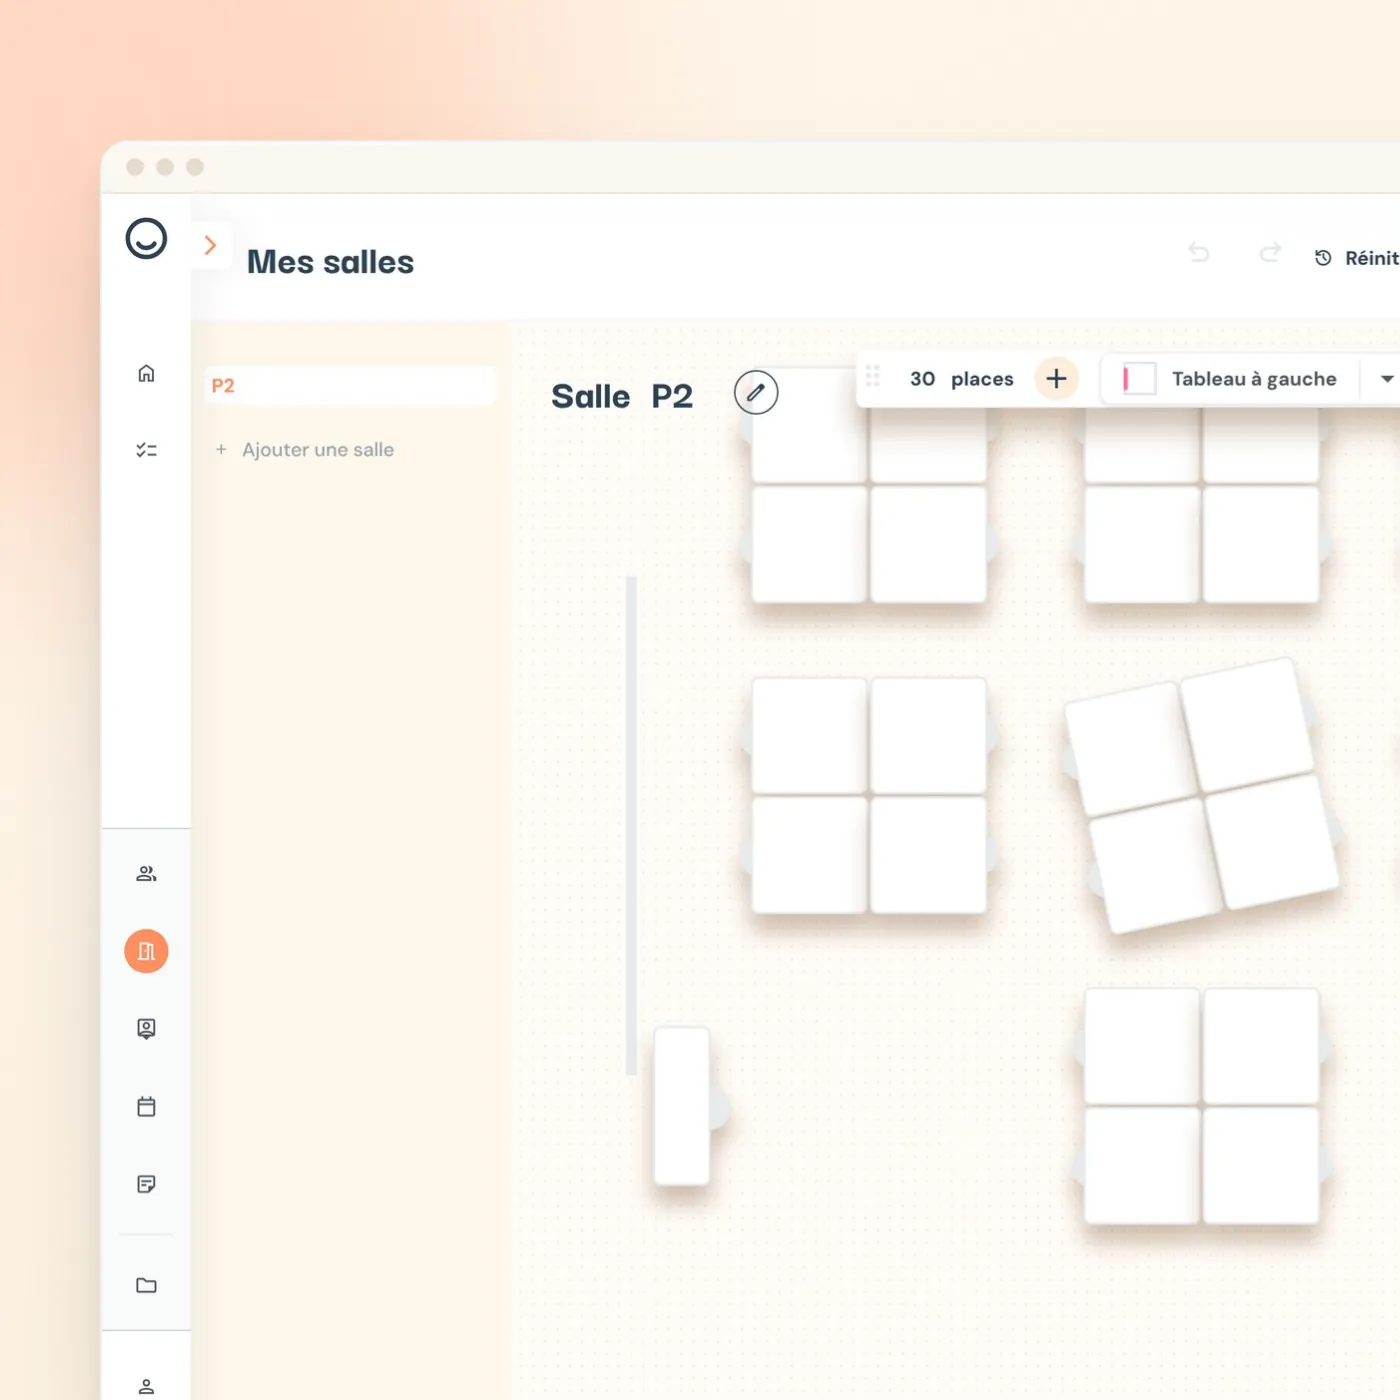Open the calendar icon in the sidebar
Screen dimensions: 1400x1400
point(146,1106)
